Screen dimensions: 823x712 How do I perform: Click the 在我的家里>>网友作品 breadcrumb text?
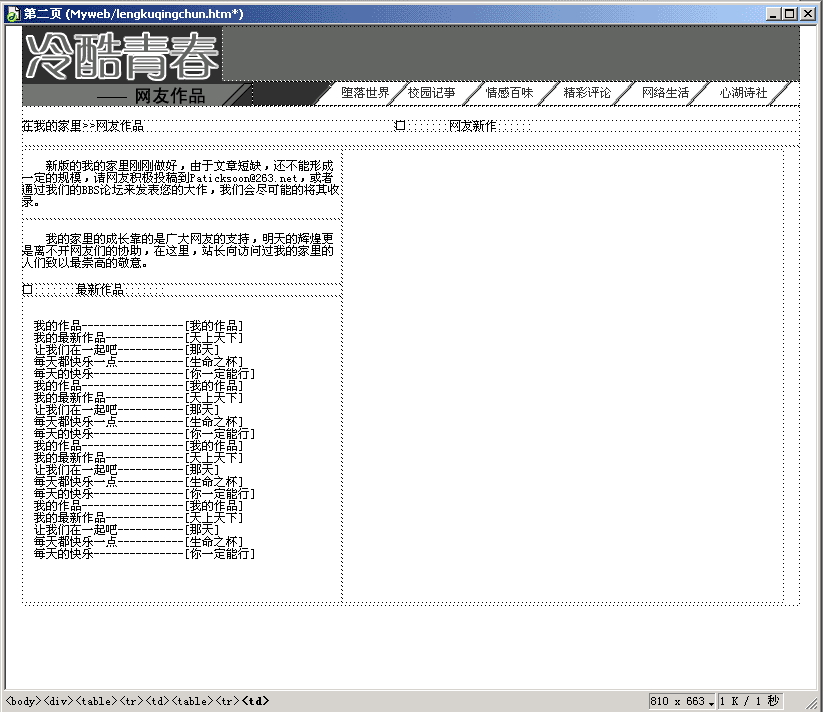[x=83, y=126]
